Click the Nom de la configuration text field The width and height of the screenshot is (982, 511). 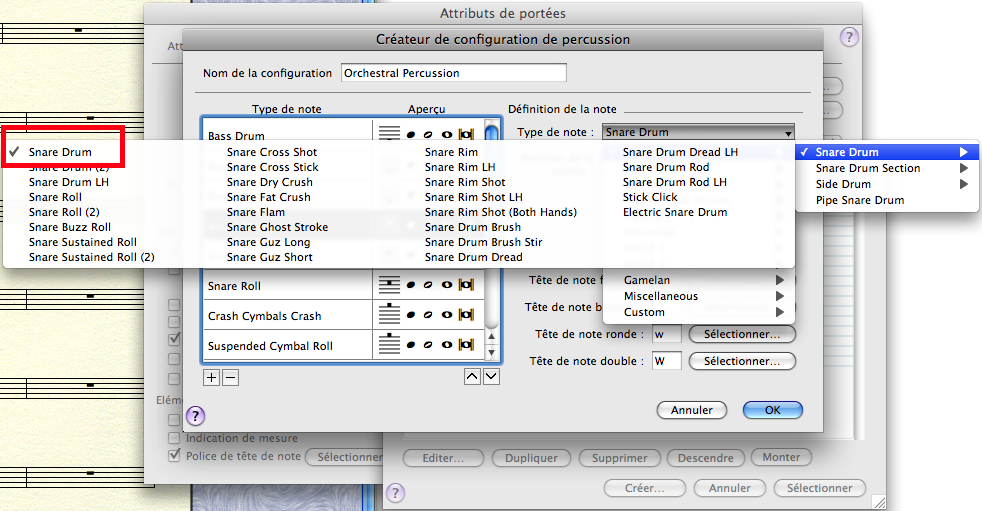click(453, 73)
